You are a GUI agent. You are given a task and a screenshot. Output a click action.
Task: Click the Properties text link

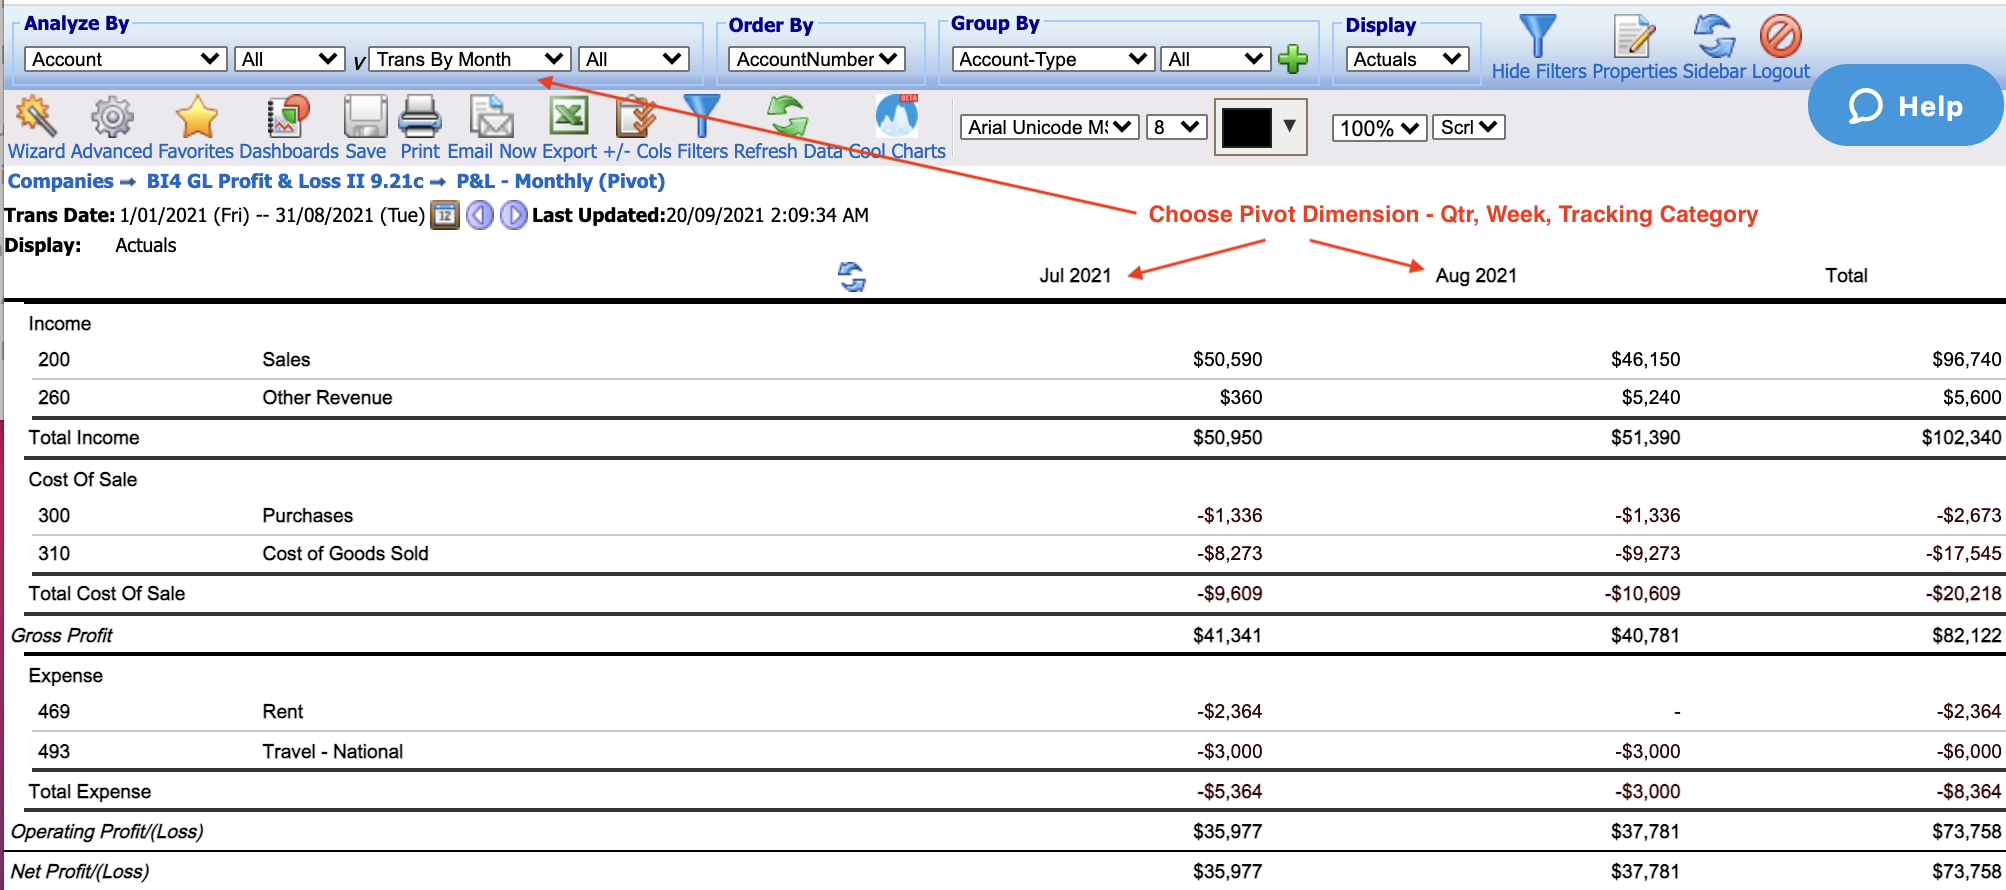[x=1635, y=71]
